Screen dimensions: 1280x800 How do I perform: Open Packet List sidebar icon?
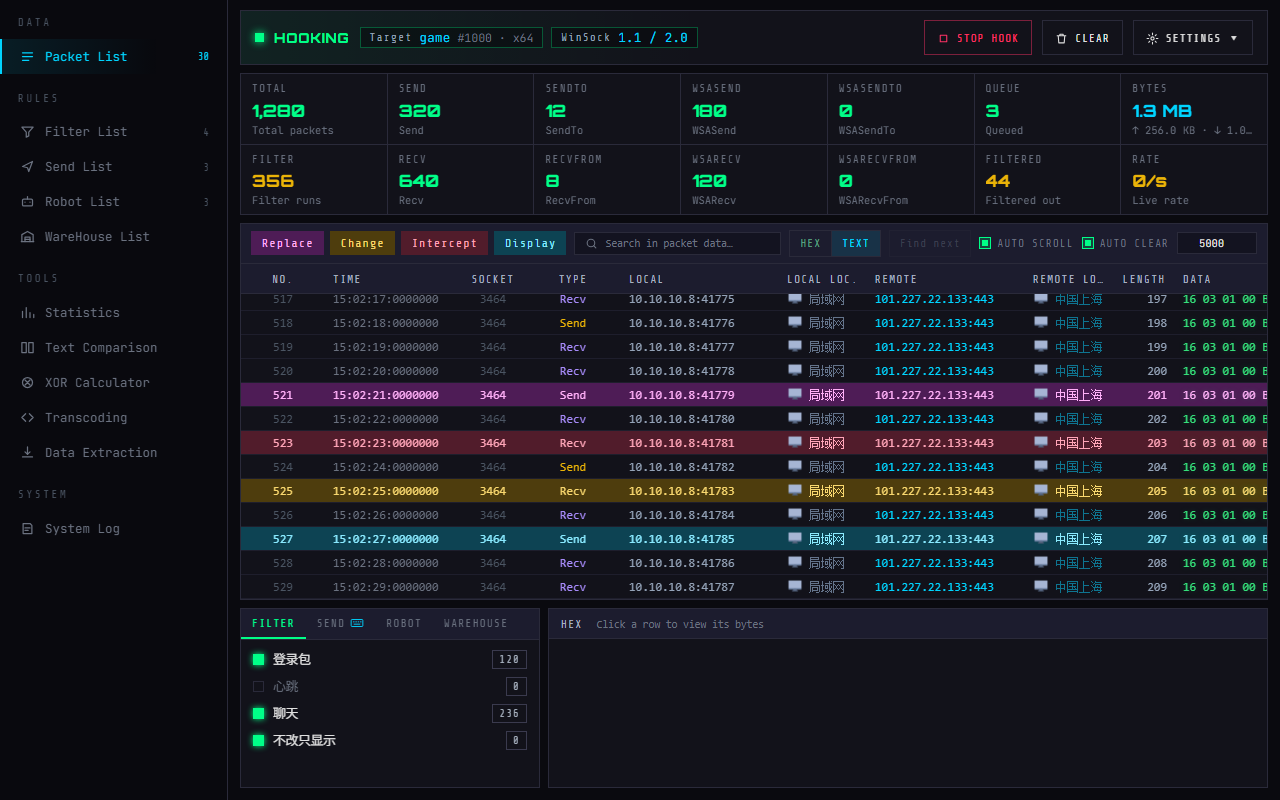tap(27, 57)
